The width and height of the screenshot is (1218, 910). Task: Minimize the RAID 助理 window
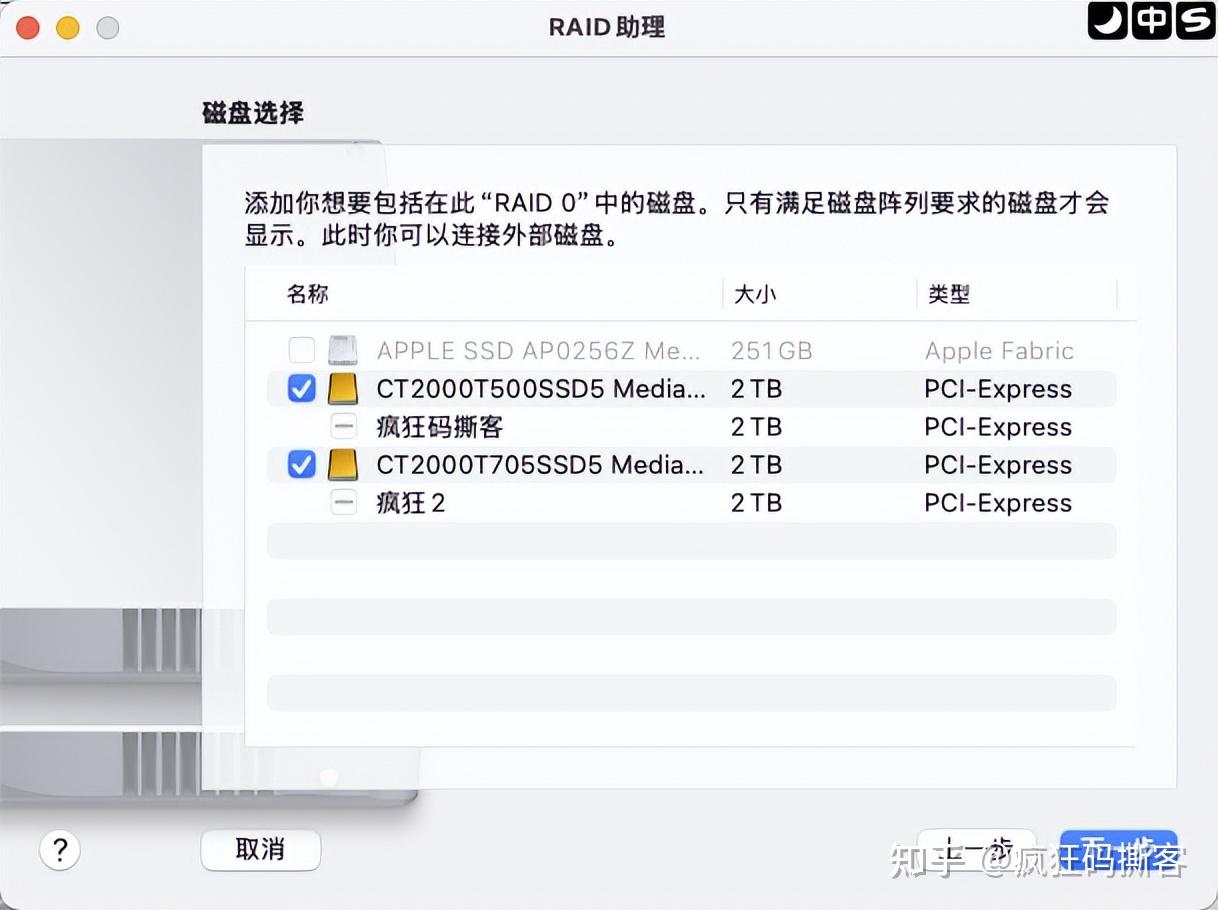click(68, 27)
